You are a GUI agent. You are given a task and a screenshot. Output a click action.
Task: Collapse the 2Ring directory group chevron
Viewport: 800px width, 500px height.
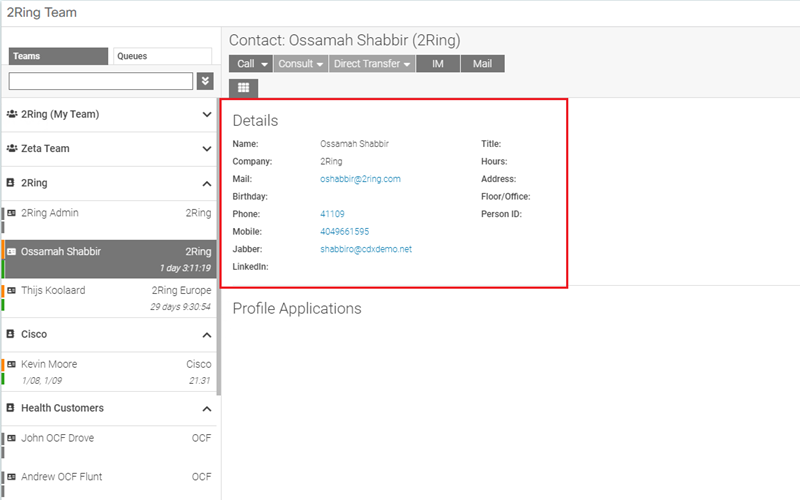(207, 183)
